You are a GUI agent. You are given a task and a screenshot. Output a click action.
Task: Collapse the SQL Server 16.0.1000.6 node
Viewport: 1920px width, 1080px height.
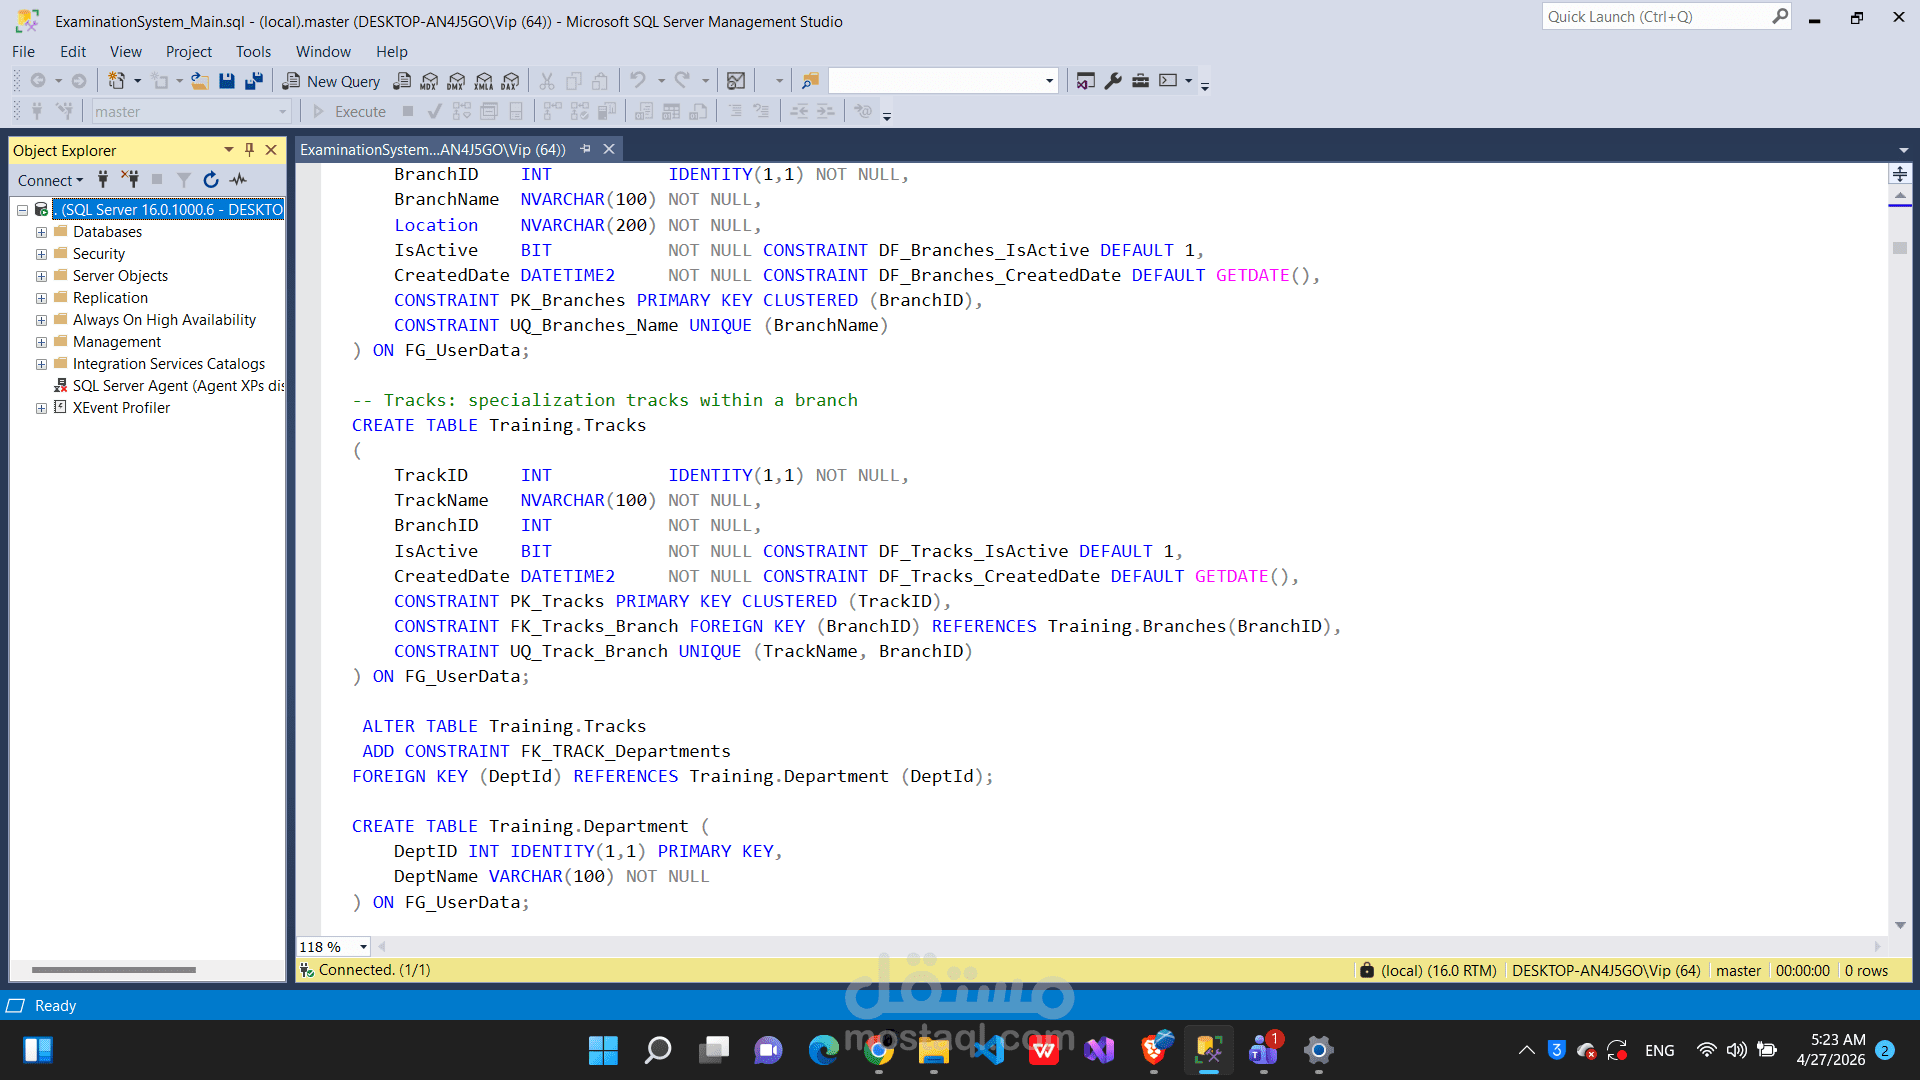pos(22,210)
